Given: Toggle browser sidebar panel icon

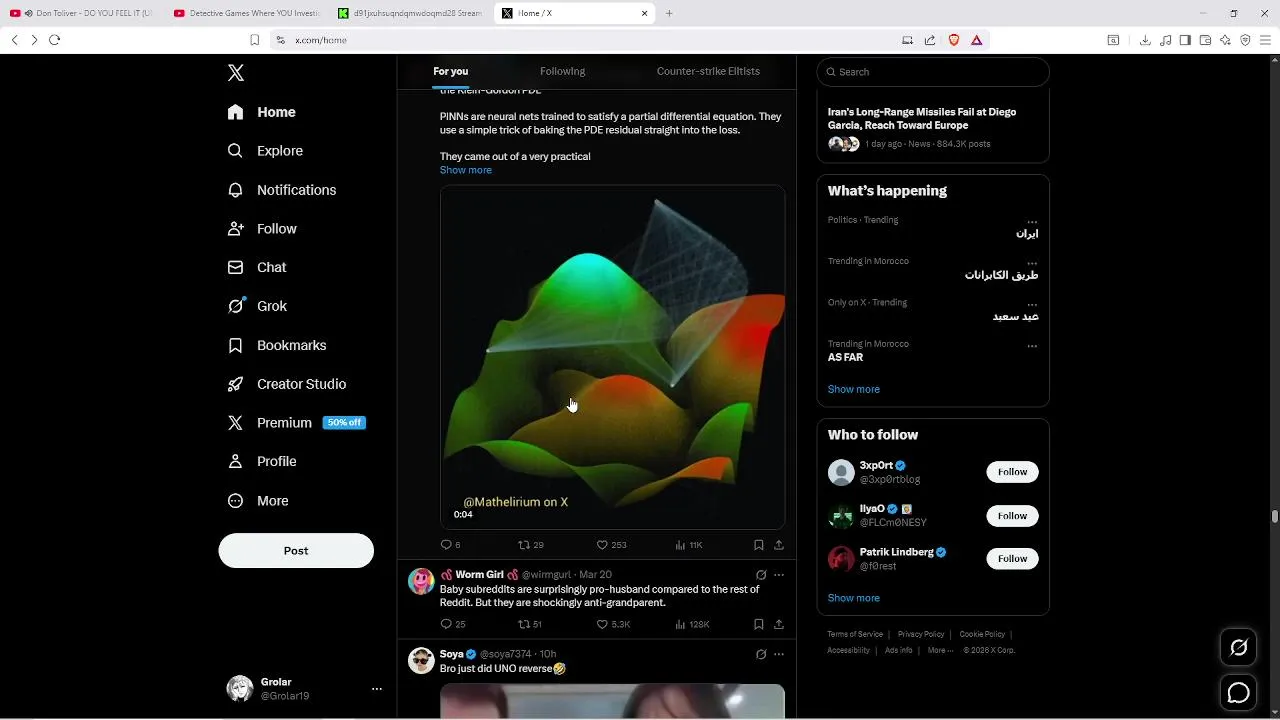Looking at the screenshot, I should coord(1185,40).
